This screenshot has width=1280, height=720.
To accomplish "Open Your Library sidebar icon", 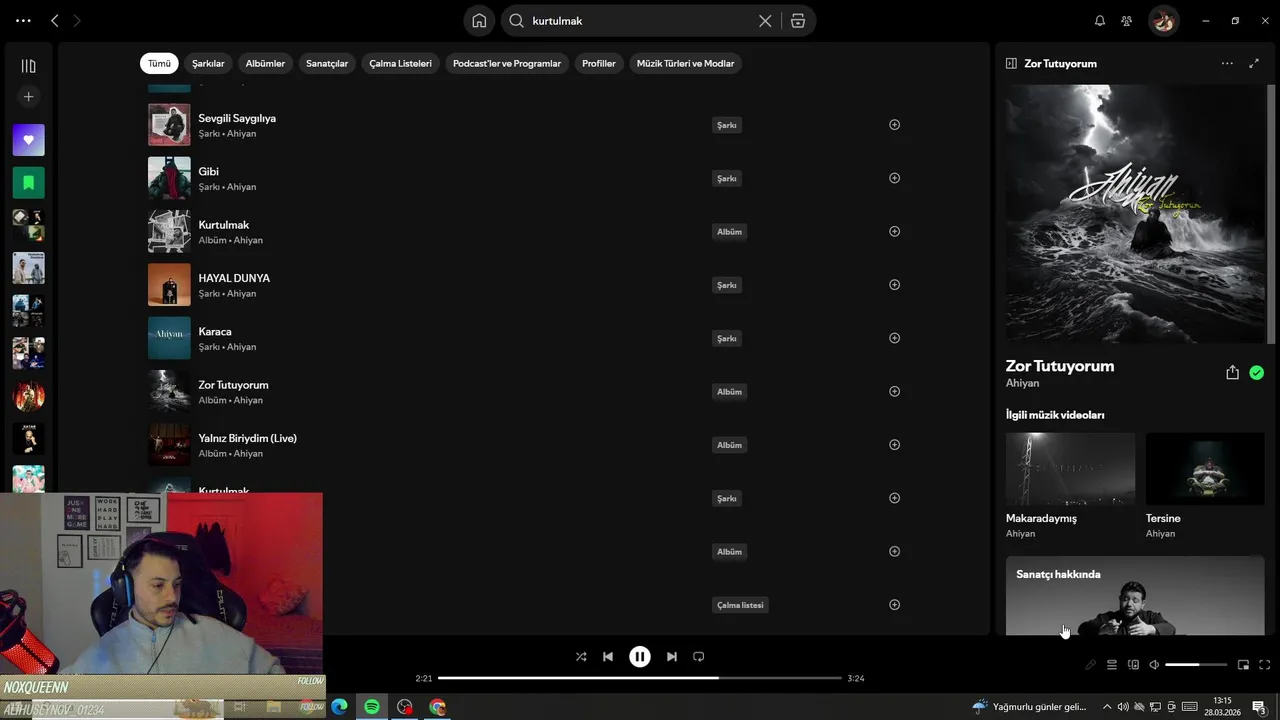I will (28, 66).
